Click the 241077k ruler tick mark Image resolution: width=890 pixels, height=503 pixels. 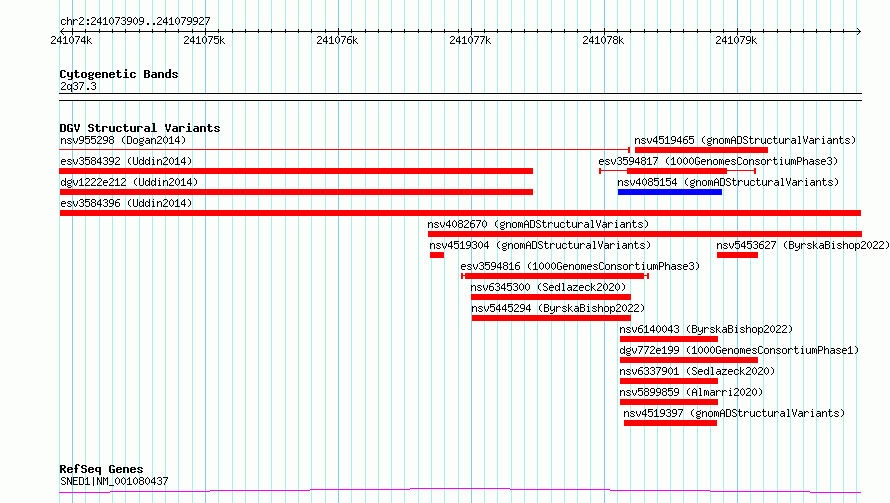(471, 31)
